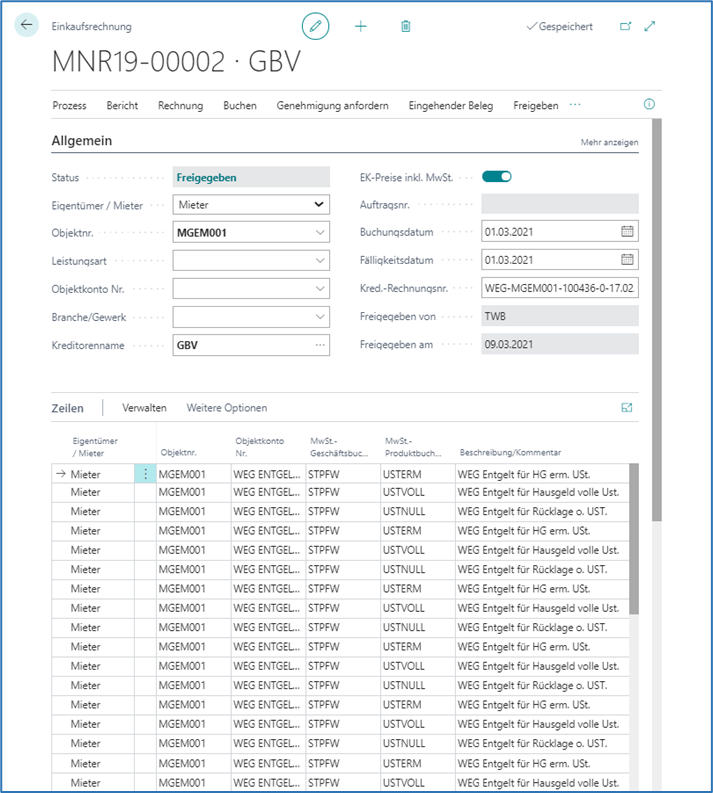Open Fälligkeitsdatum calendar picker

[627, 260]
